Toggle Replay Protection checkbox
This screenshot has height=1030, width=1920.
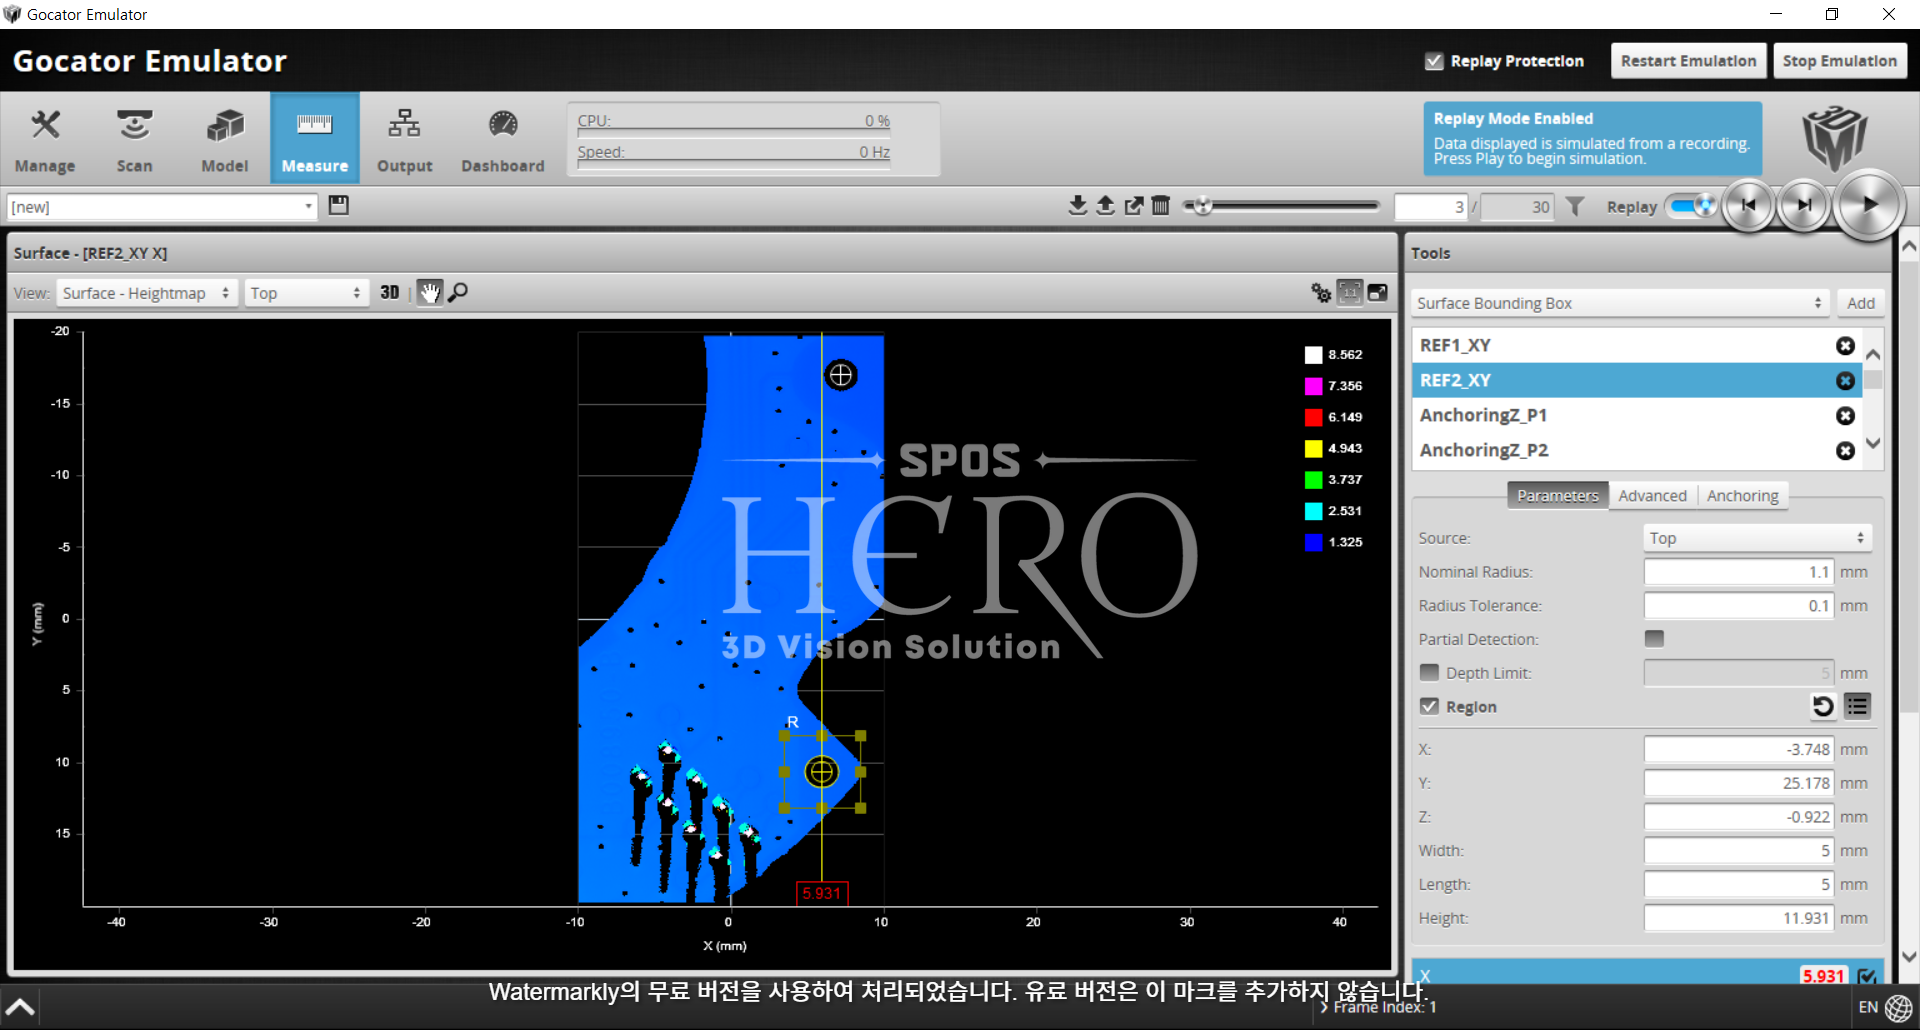(x=1434, y=61)
